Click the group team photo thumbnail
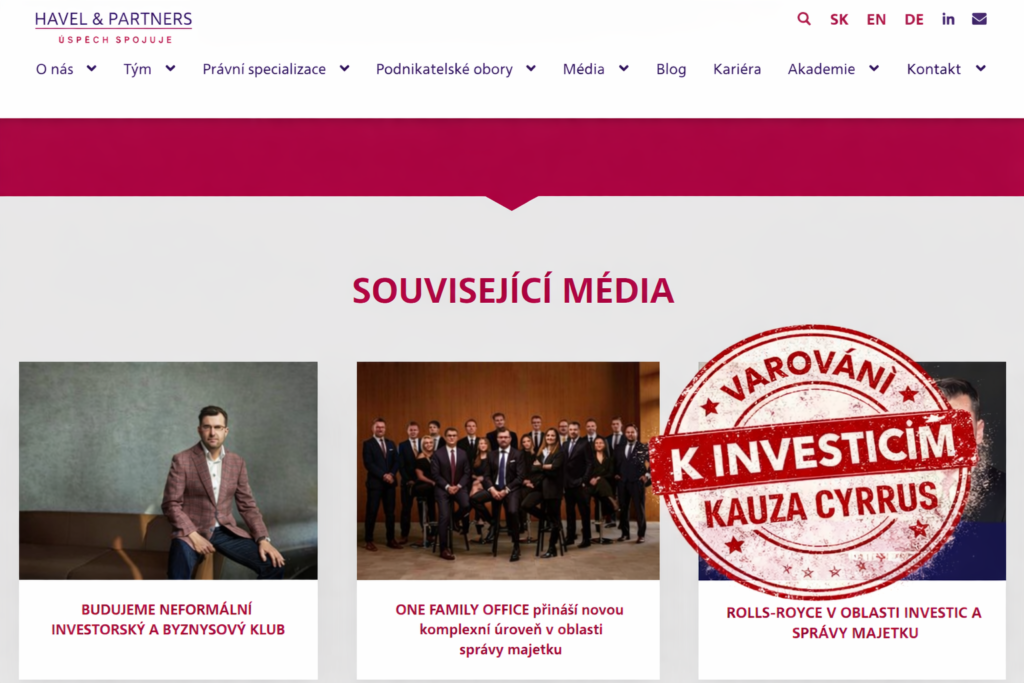This screenshot has width=1024, height=683. [x=508, y=471]
